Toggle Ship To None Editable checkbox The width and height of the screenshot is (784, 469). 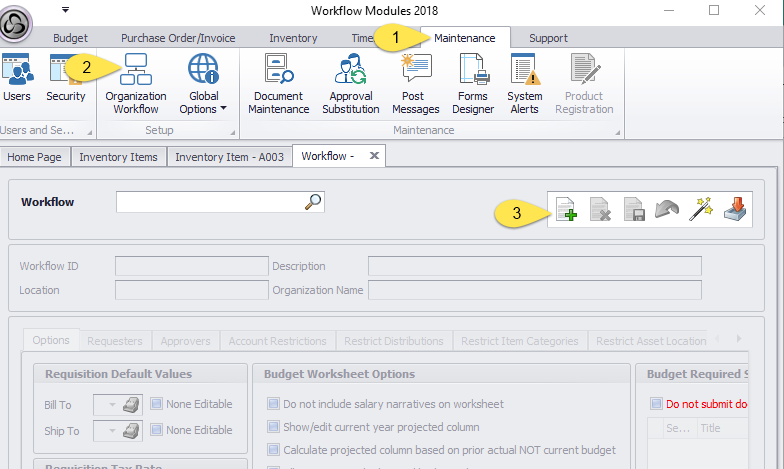157,430
